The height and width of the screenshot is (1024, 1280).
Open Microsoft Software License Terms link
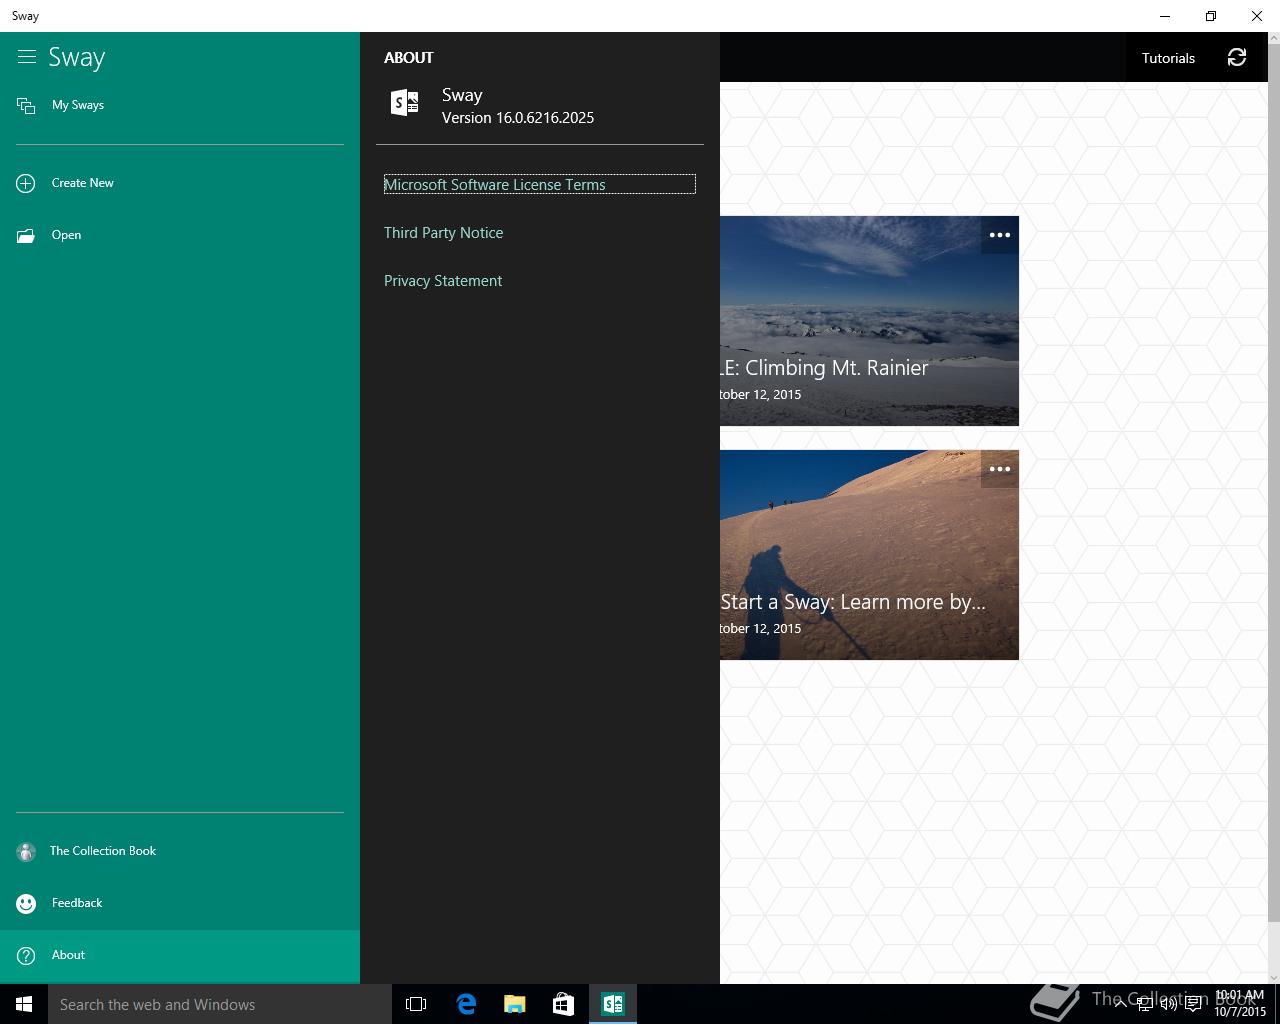point(540,184)
